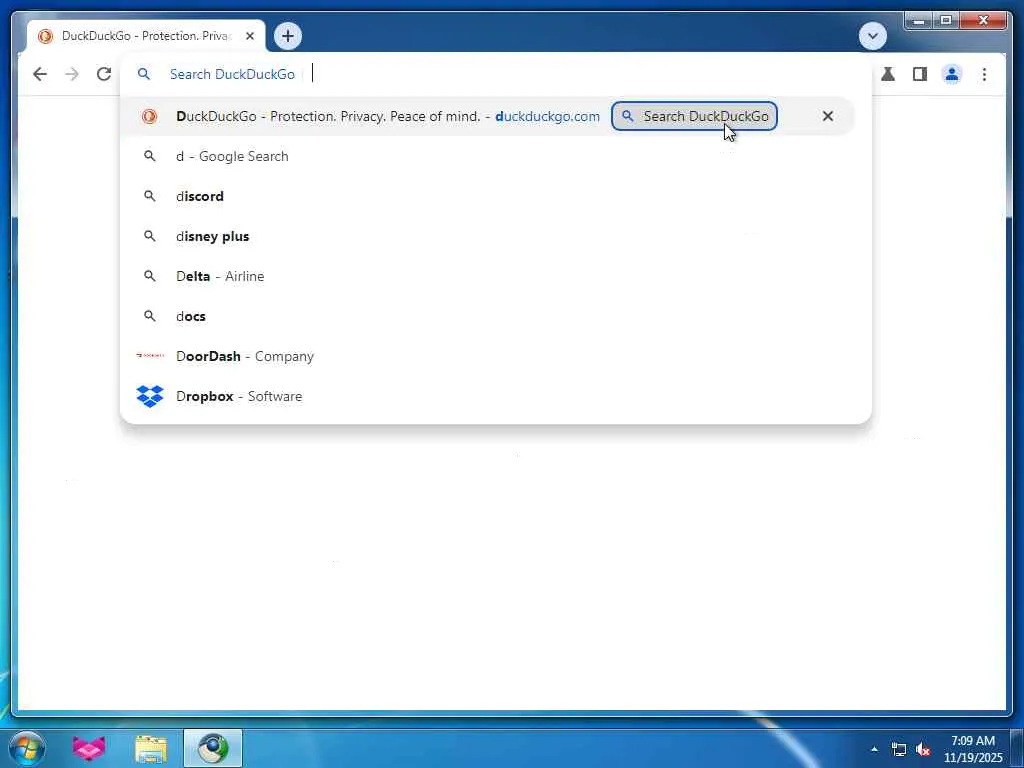
Task: Click the network tray icon
Action: tap(899, 750)
